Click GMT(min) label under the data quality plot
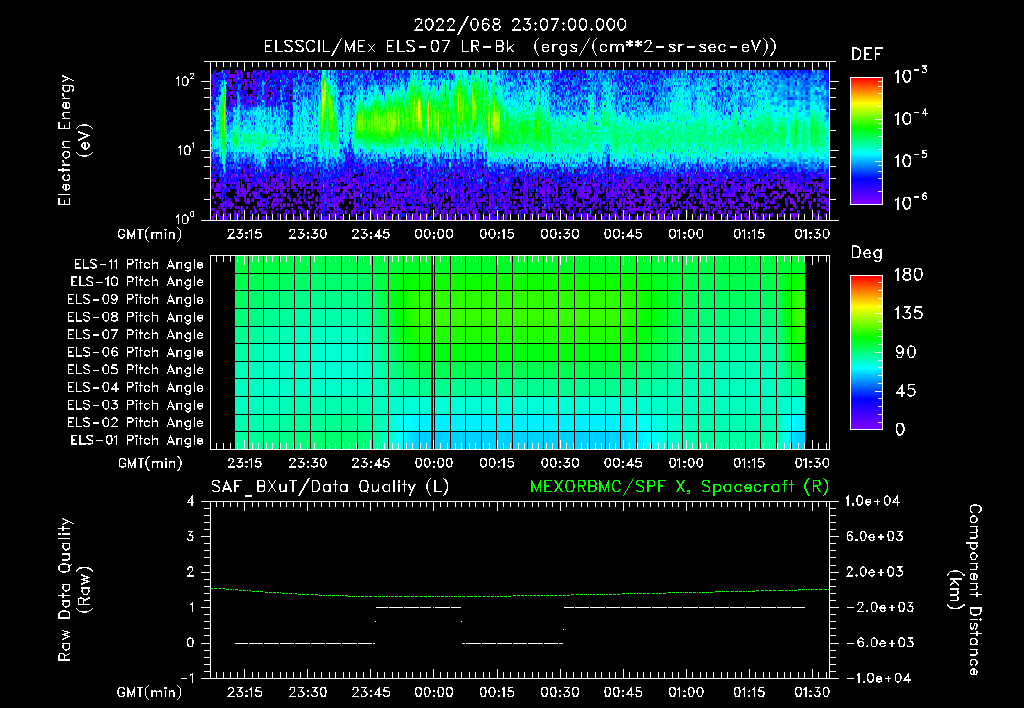The height and width of the screenshot is (708, 1024). 150,693
